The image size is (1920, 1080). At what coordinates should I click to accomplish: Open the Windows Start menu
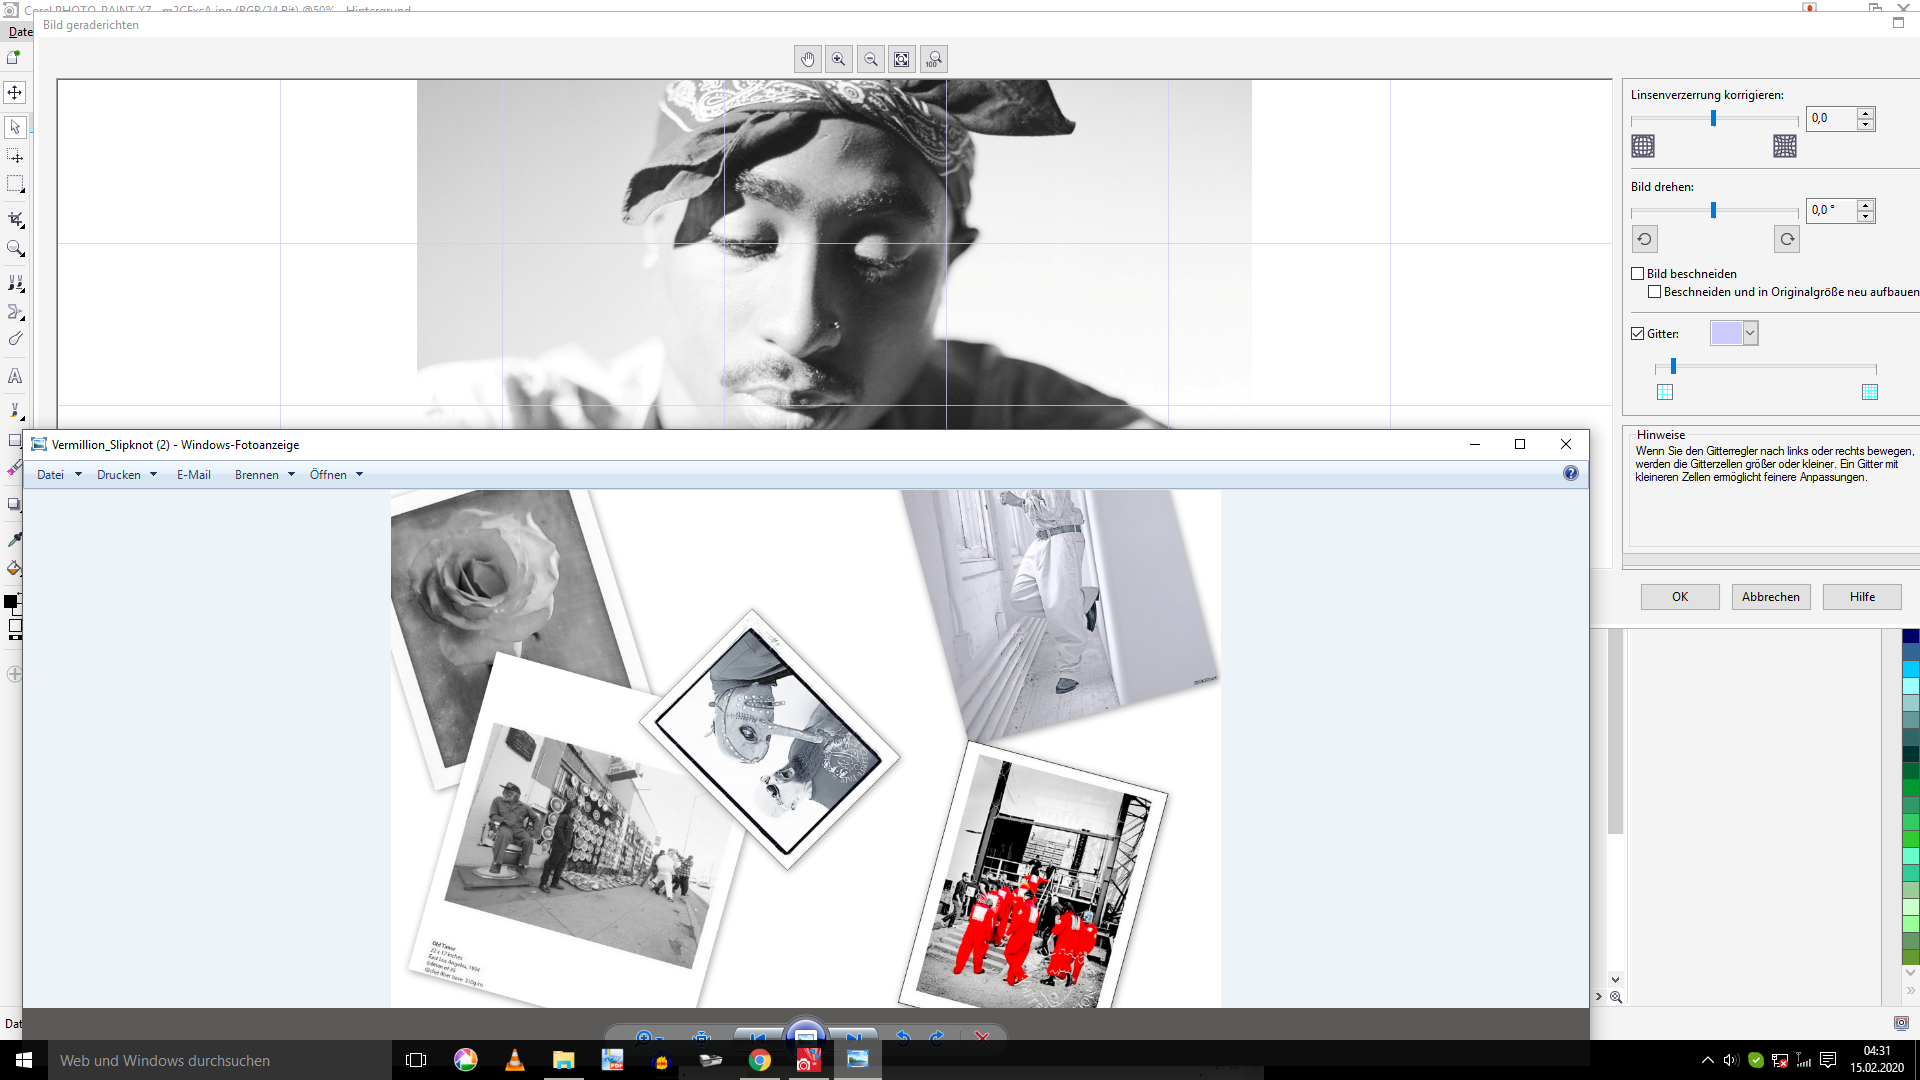24,1060
